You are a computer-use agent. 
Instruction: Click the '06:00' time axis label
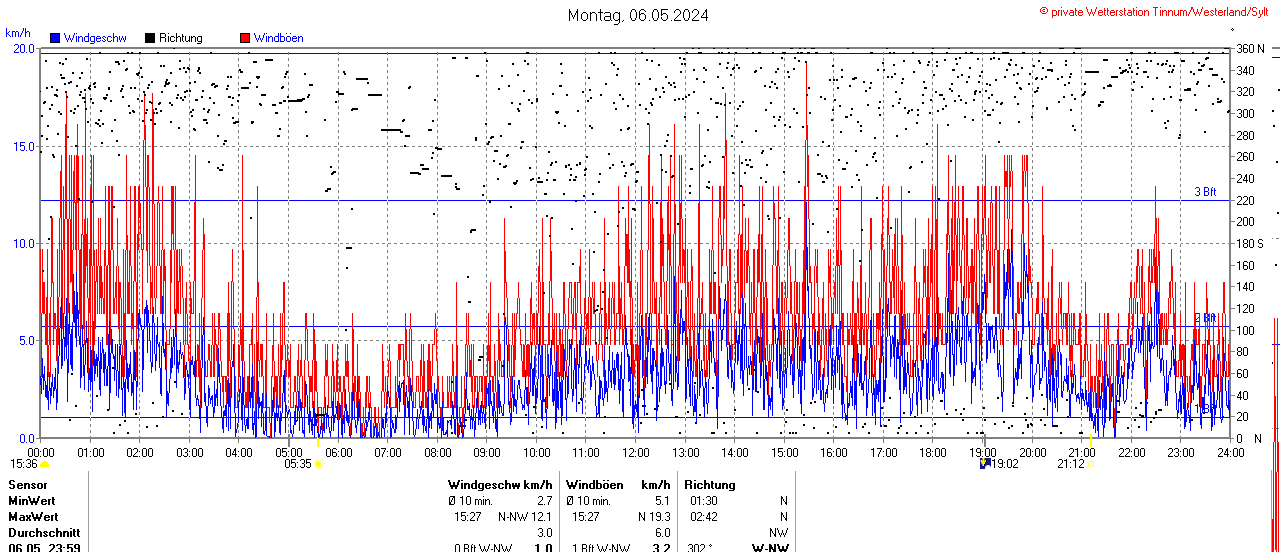point(339,453)
